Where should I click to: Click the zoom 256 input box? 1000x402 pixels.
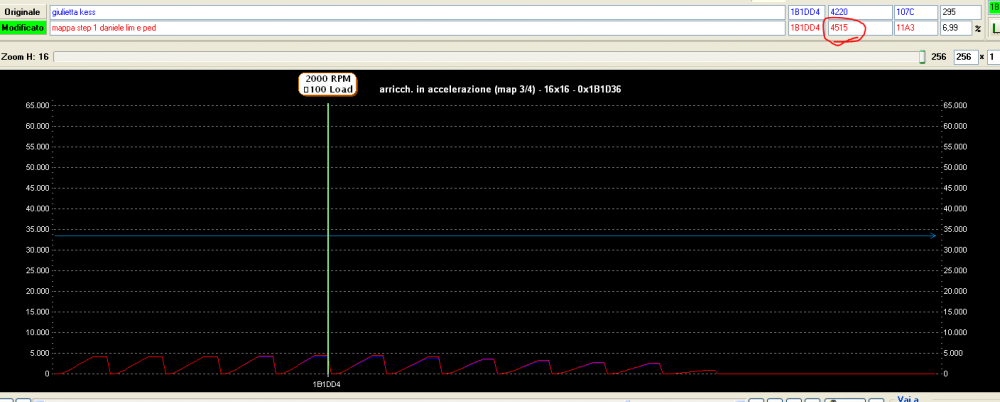[966, 58]
